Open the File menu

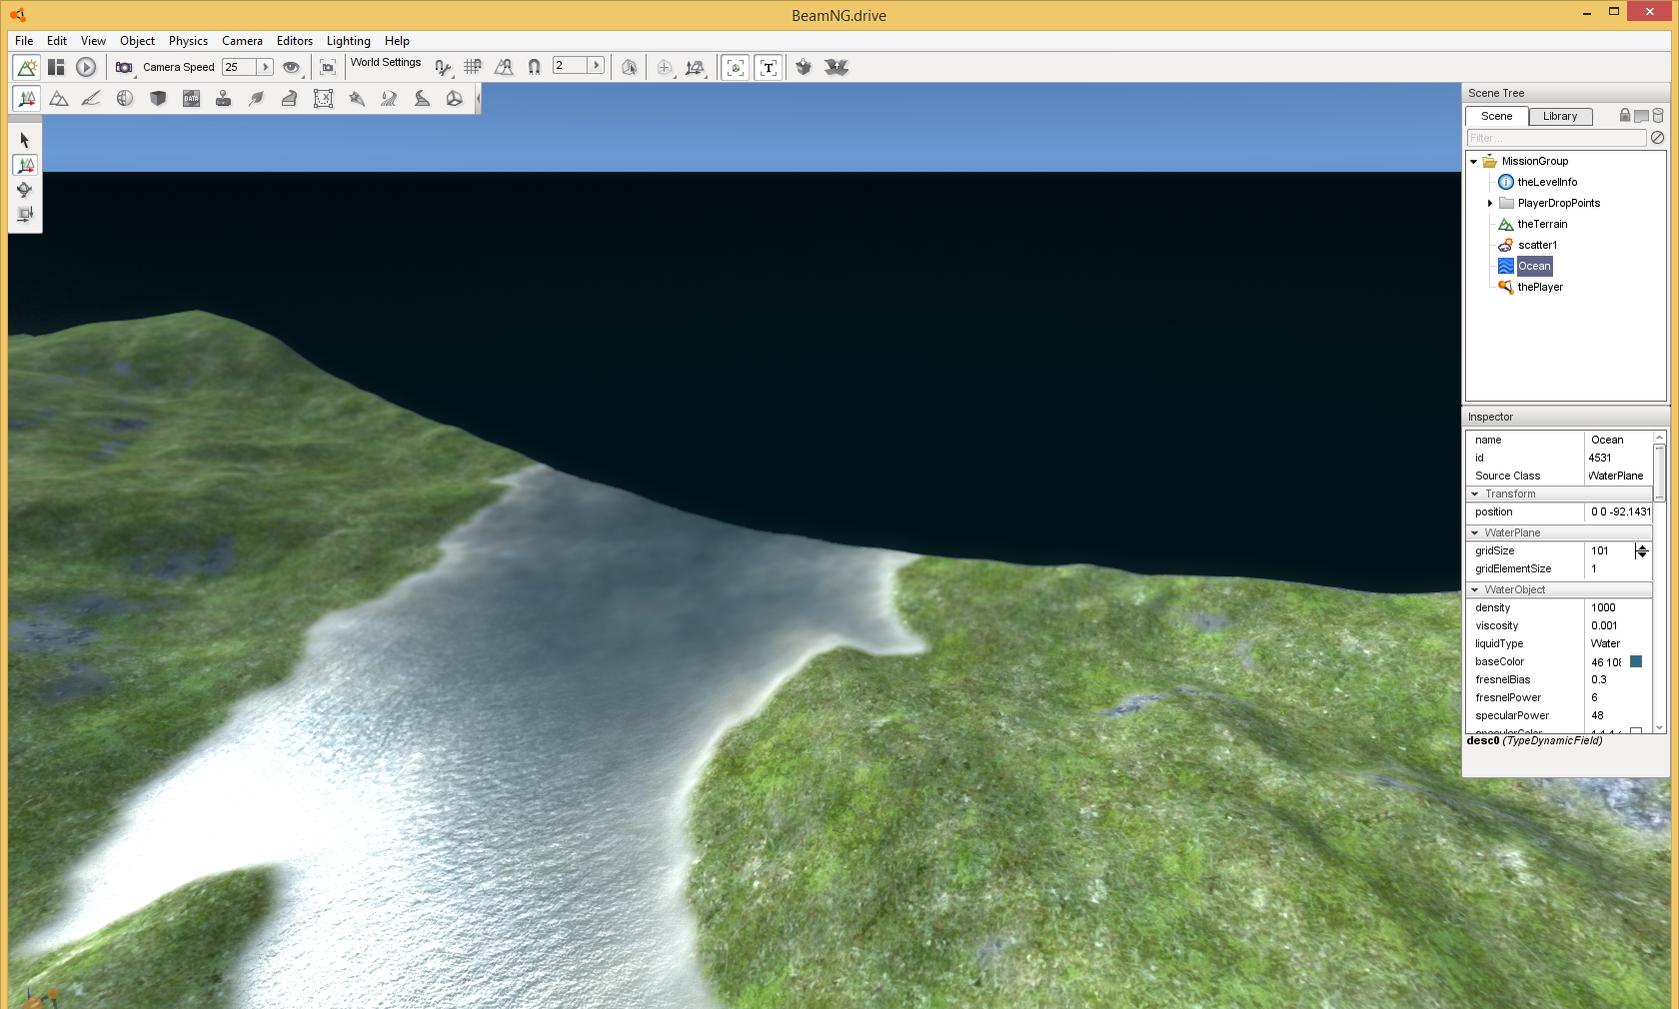coord(24,41)
